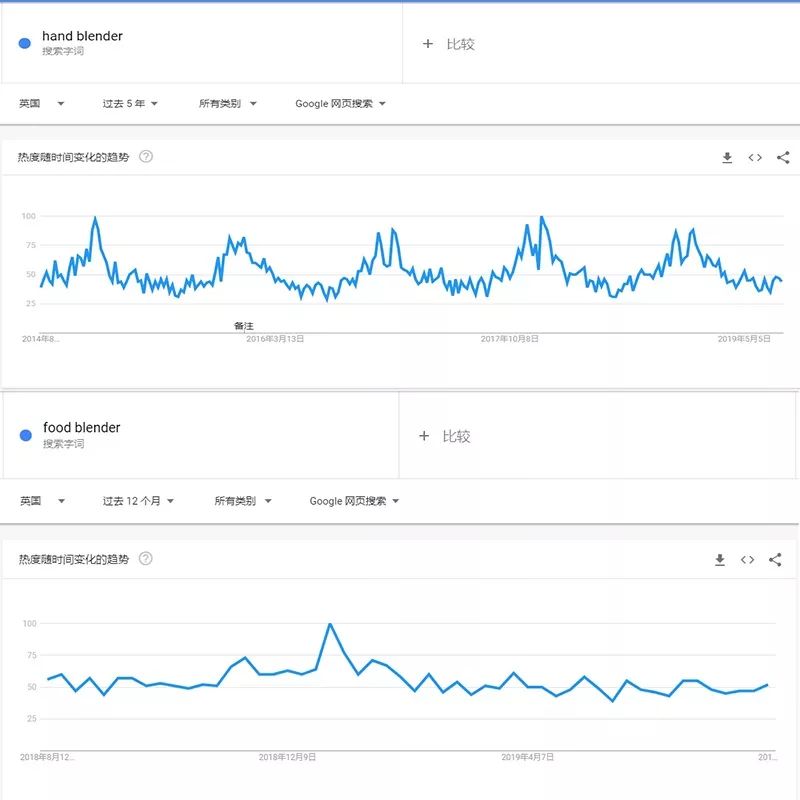Open Google 网页搜索 dropdown under hand blender
The image size is (800, 800).
click(340, 103)
